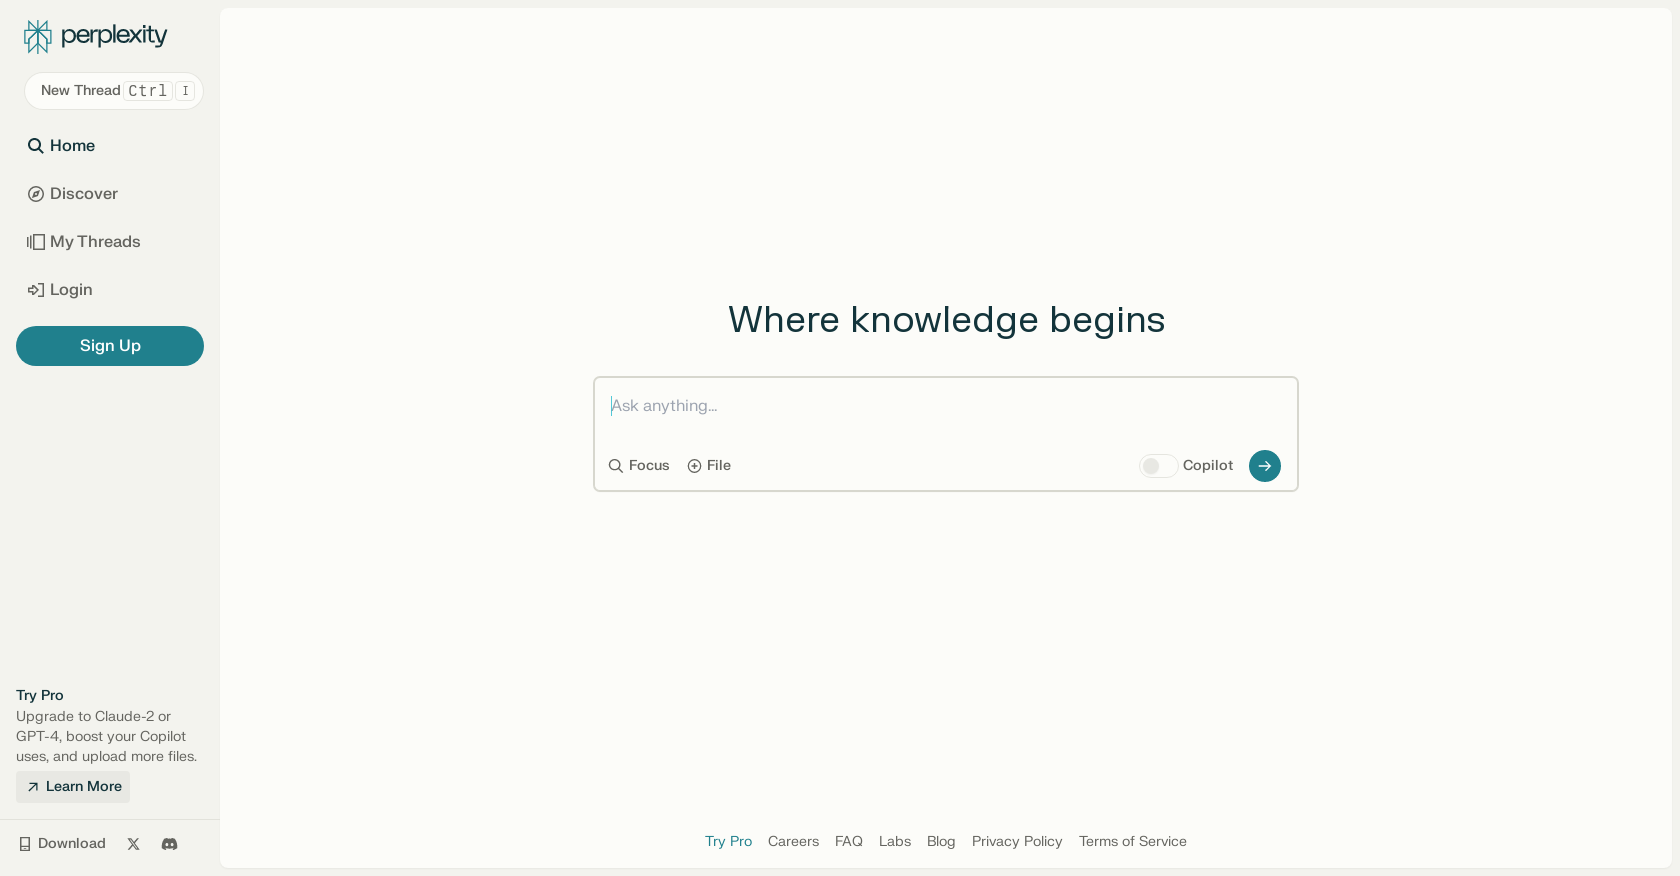
Task: Click the Sign Up button
Action: [x=110, y=346]
